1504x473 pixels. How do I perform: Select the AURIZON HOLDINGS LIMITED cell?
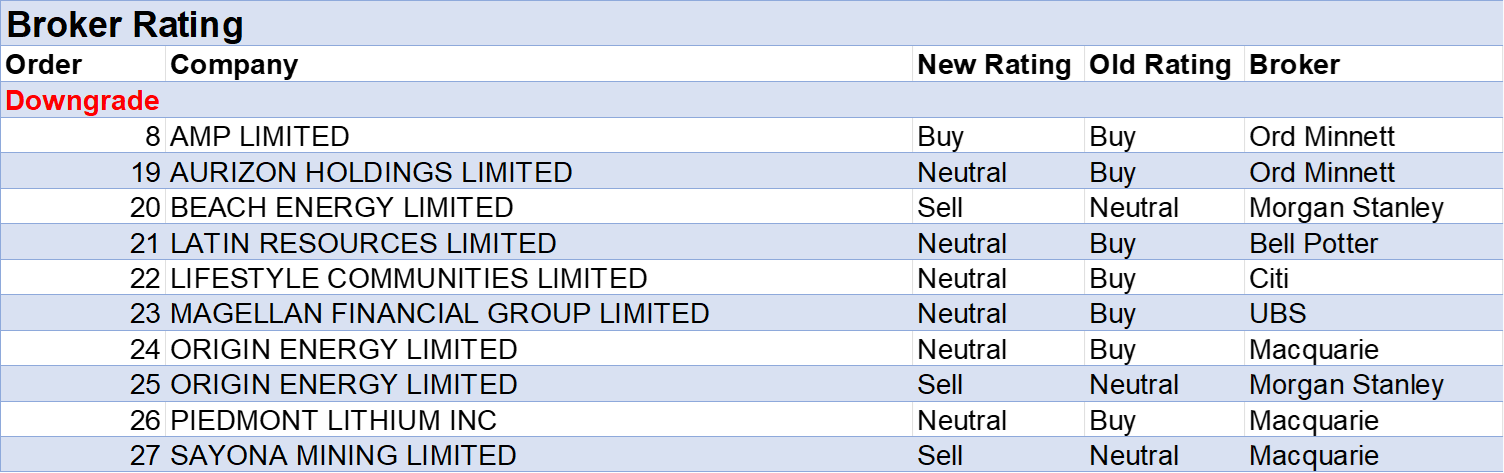[x=371, y=172]
